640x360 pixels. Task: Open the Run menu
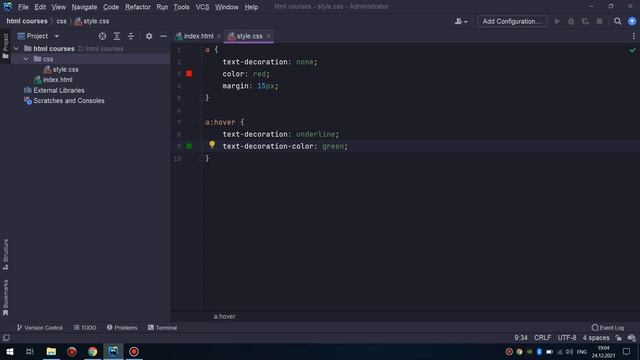162,7
